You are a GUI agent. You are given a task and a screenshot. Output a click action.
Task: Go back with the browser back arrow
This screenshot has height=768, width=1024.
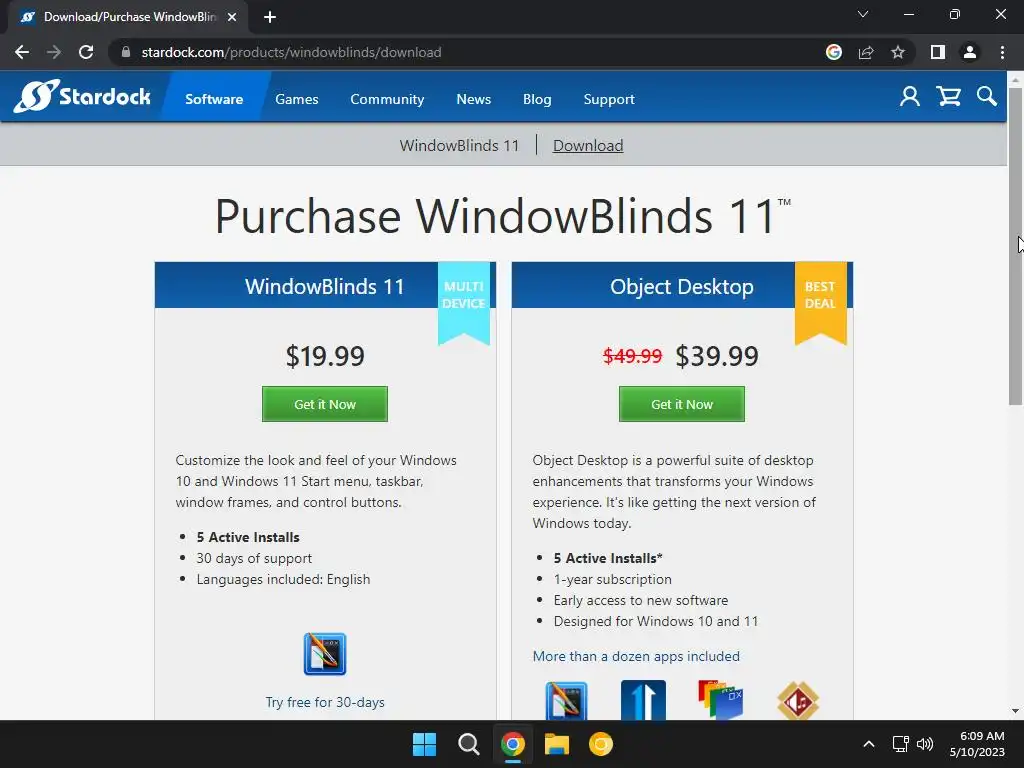coord(22,52)
